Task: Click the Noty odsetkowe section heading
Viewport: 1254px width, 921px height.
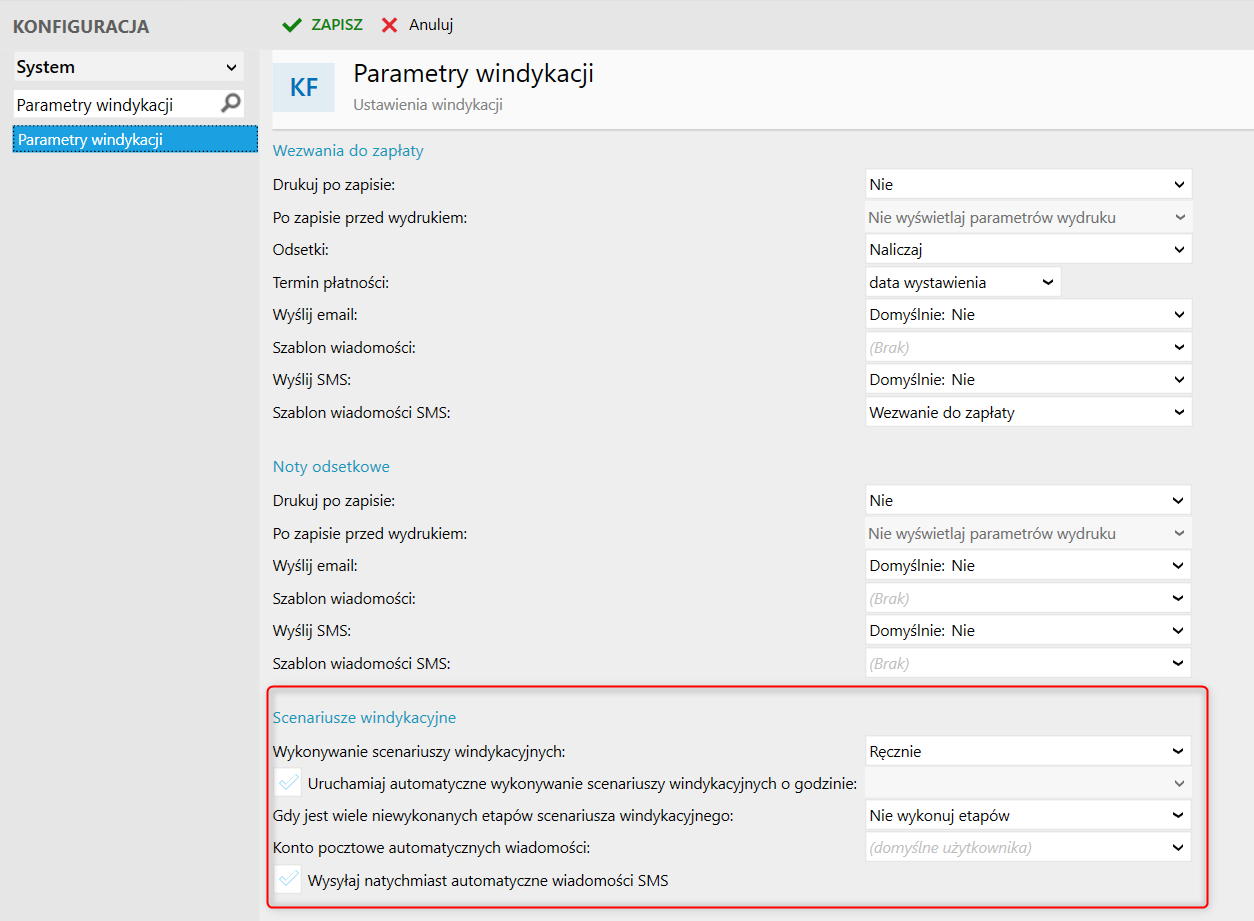Action: pos(331,467)
